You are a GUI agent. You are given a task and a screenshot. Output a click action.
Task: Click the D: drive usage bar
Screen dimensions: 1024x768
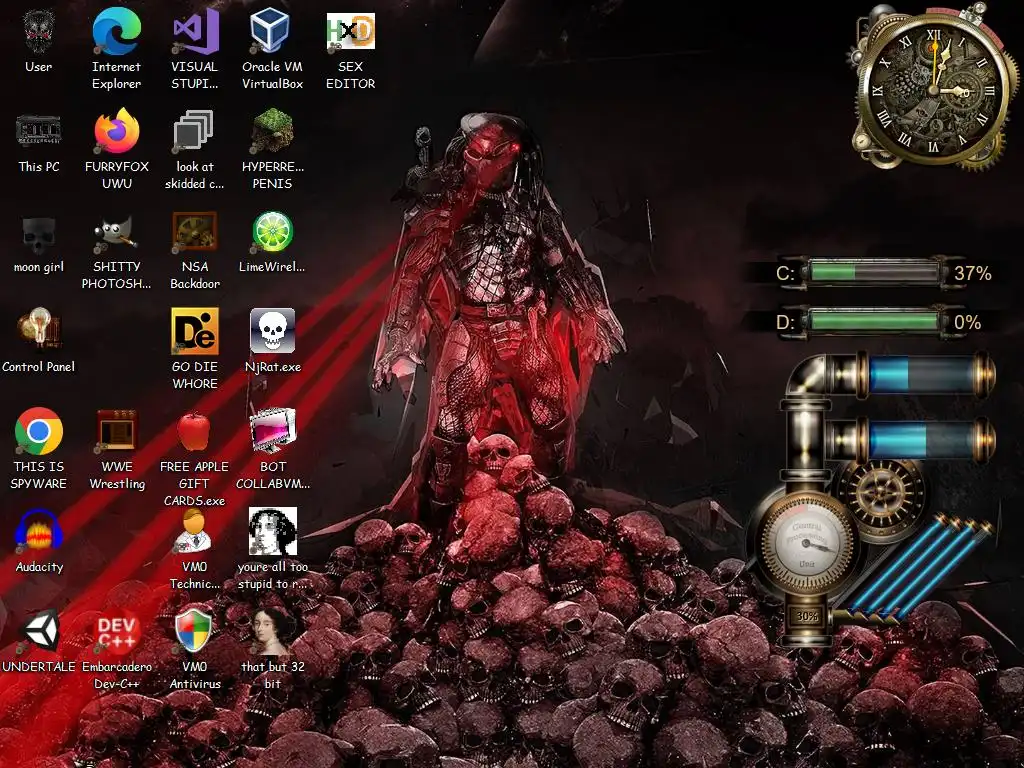tap(874, 321)
